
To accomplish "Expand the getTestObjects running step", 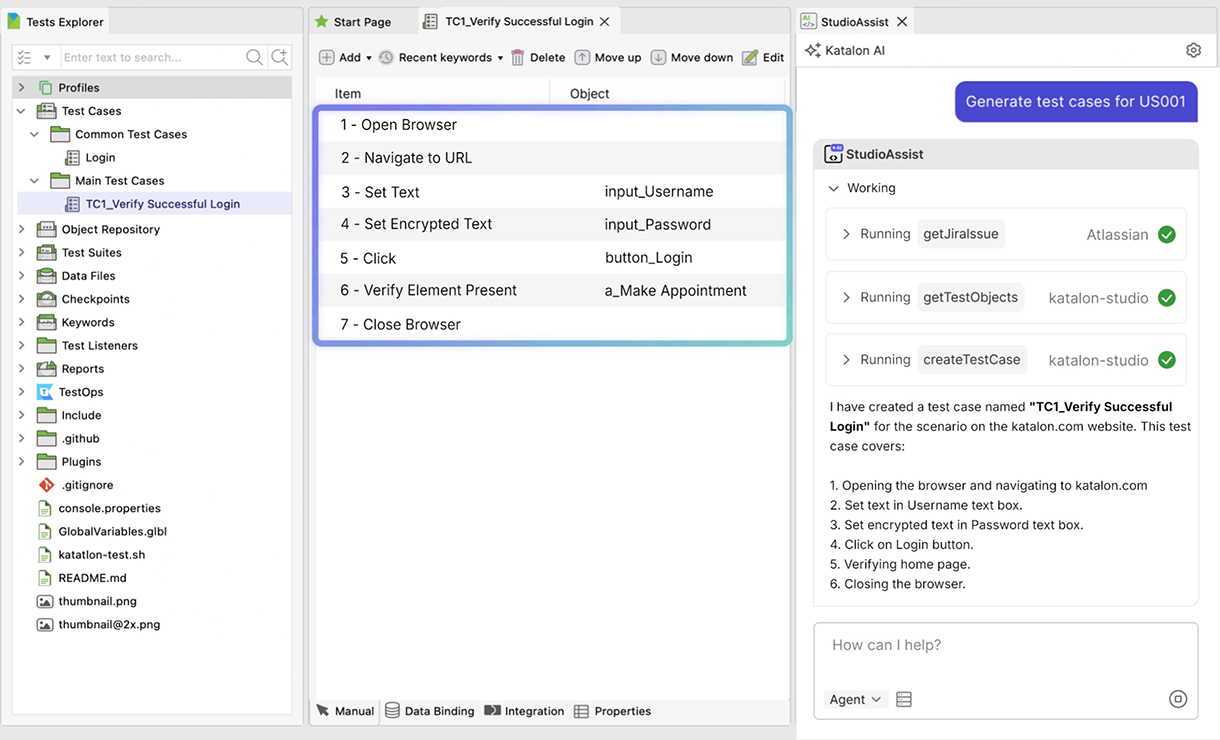I will coord(846,297).
